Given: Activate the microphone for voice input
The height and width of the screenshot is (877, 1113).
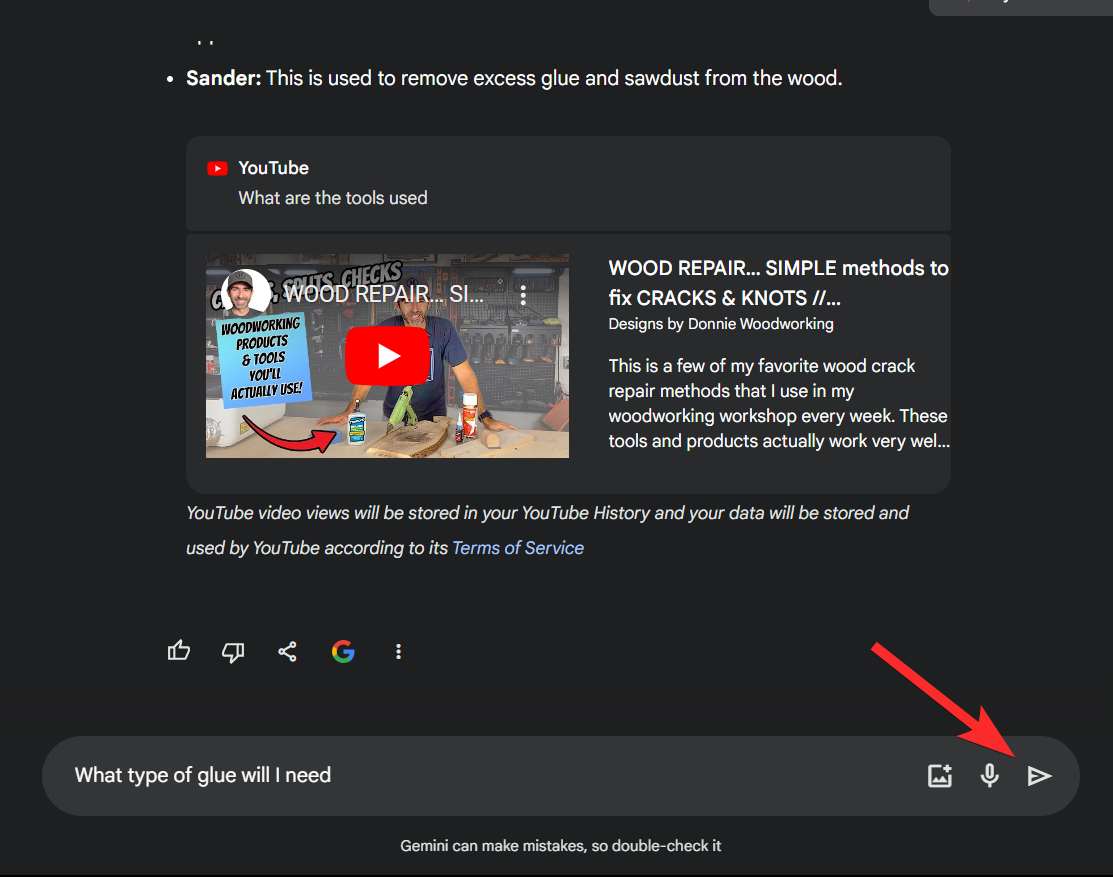Looking at the screenshot, I should (990, 776).
